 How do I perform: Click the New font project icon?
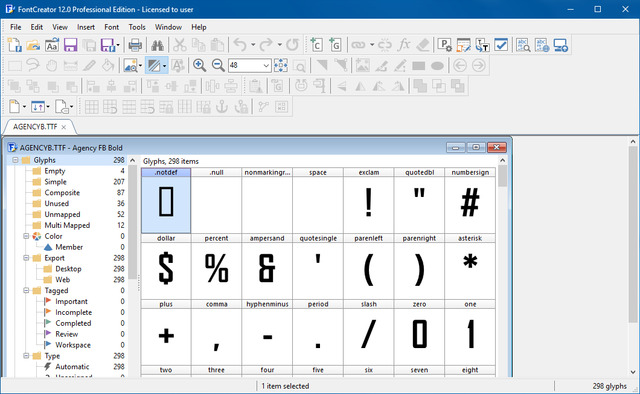click(x=14, y=45)
